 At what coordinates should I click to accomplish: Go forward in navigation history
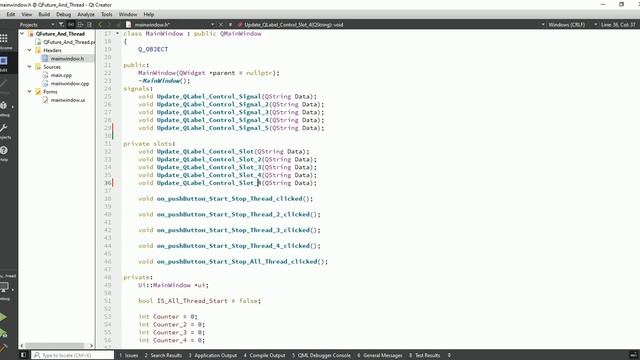point(109,24)
